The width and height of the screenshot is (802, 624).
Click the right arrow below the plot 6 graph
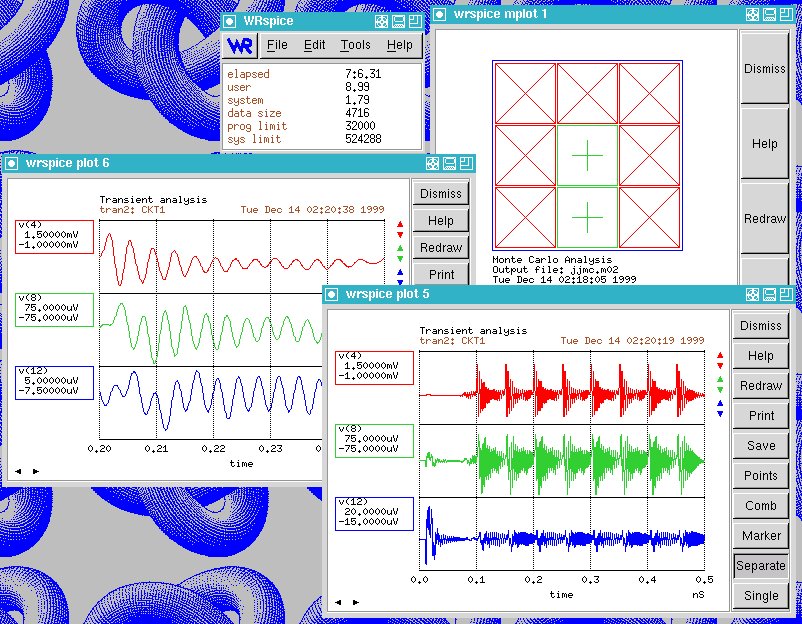[36, 471]
